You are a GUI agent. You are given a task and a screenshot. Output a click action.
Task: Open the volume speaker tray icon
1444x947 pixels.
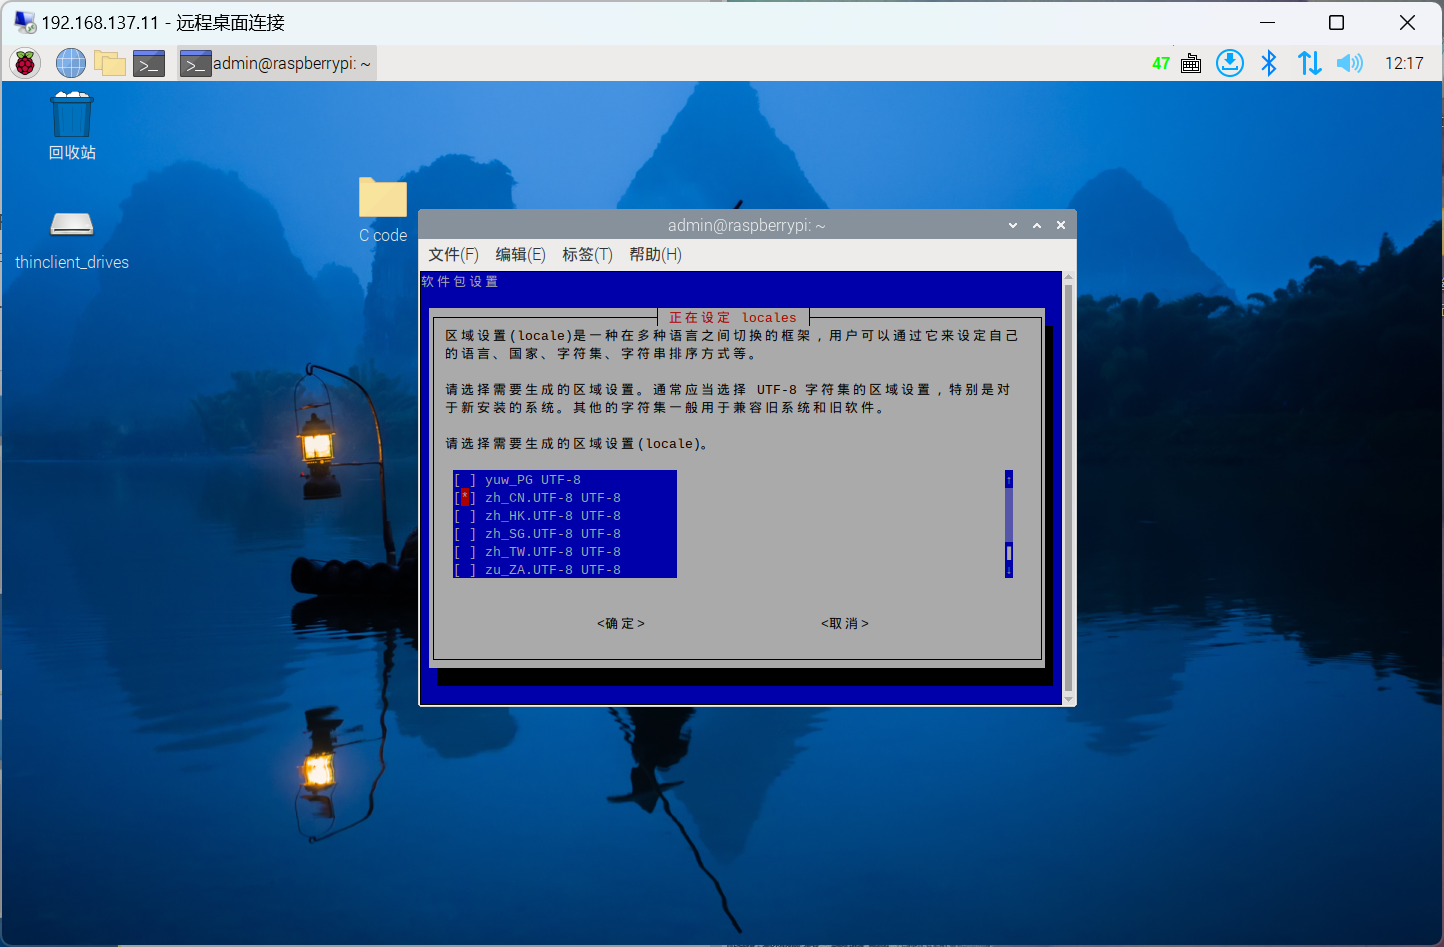(x=1349, y=63)
